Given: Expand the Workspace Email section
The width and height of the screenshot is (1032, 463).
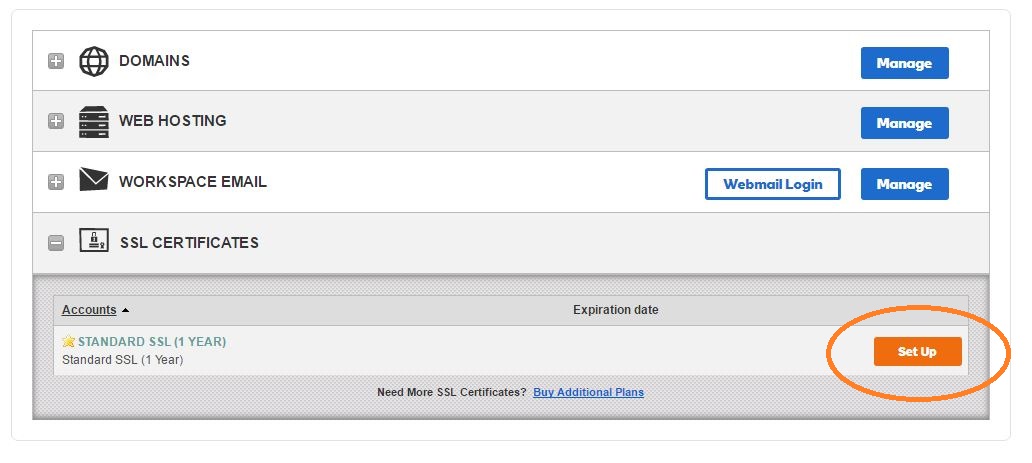Looking at the screenshot, I should pos(56,182).
